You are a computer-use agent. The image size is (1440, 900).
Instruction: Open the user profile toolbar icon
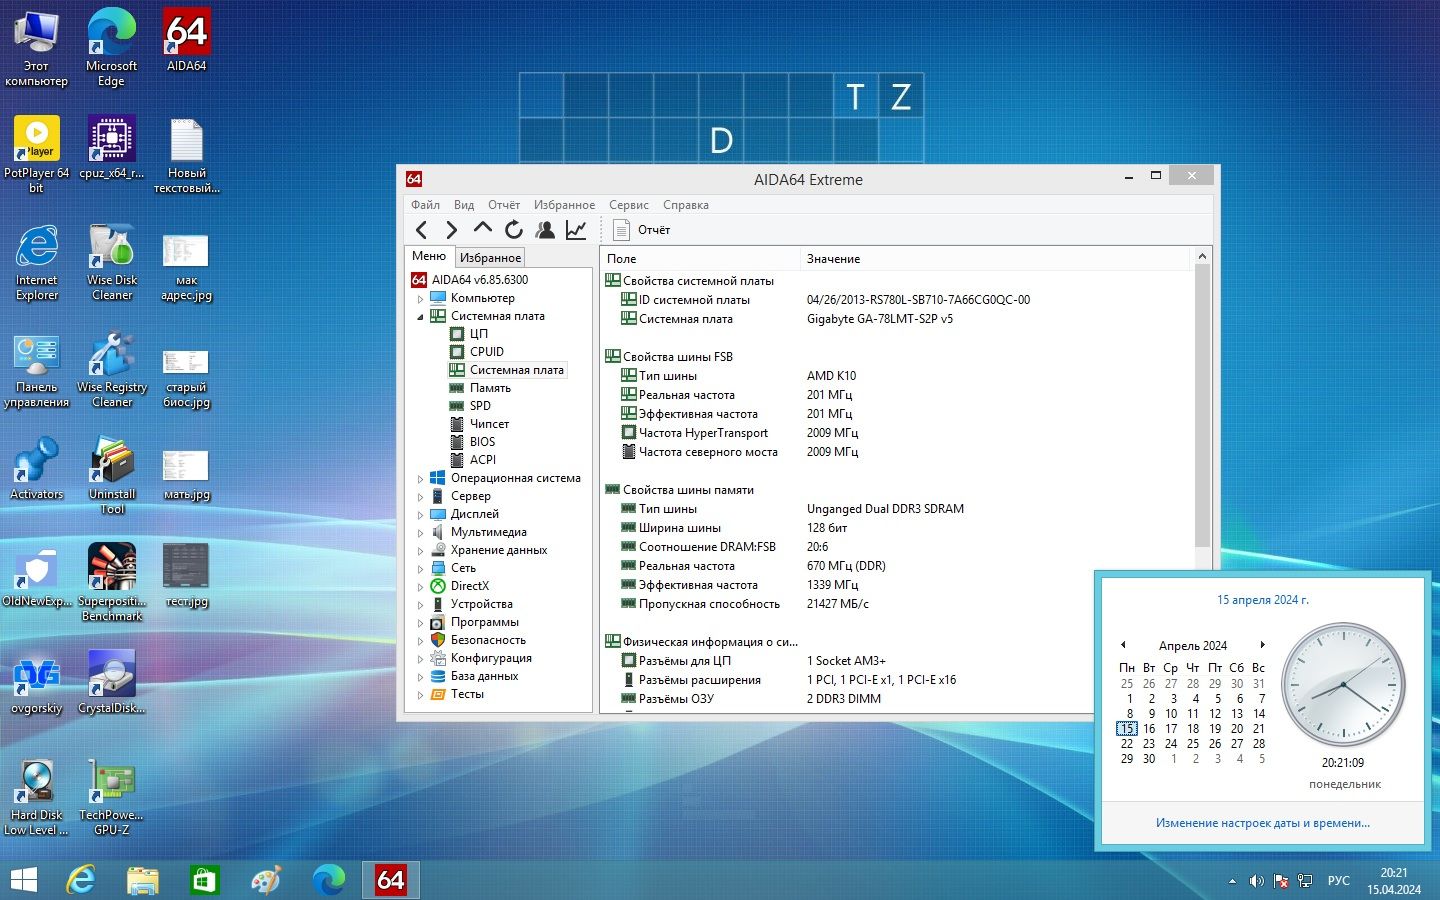point(545,230)
